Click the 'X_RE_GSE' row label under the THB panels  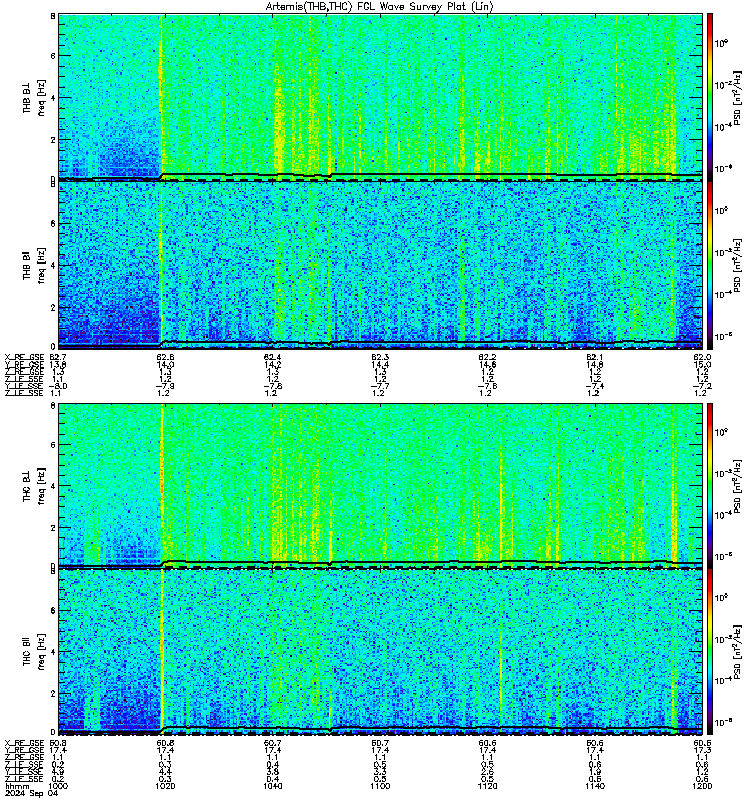pos(24,357)
